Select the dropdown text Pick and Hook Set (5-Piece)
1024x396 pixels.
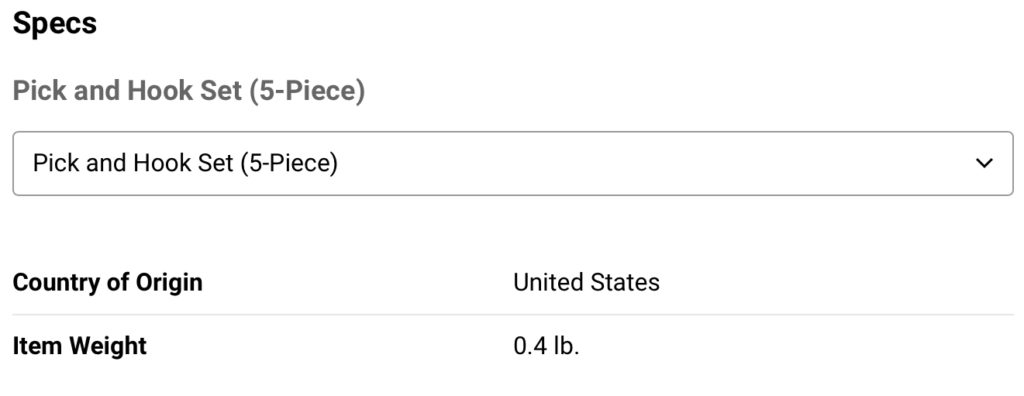coord(185,163)
